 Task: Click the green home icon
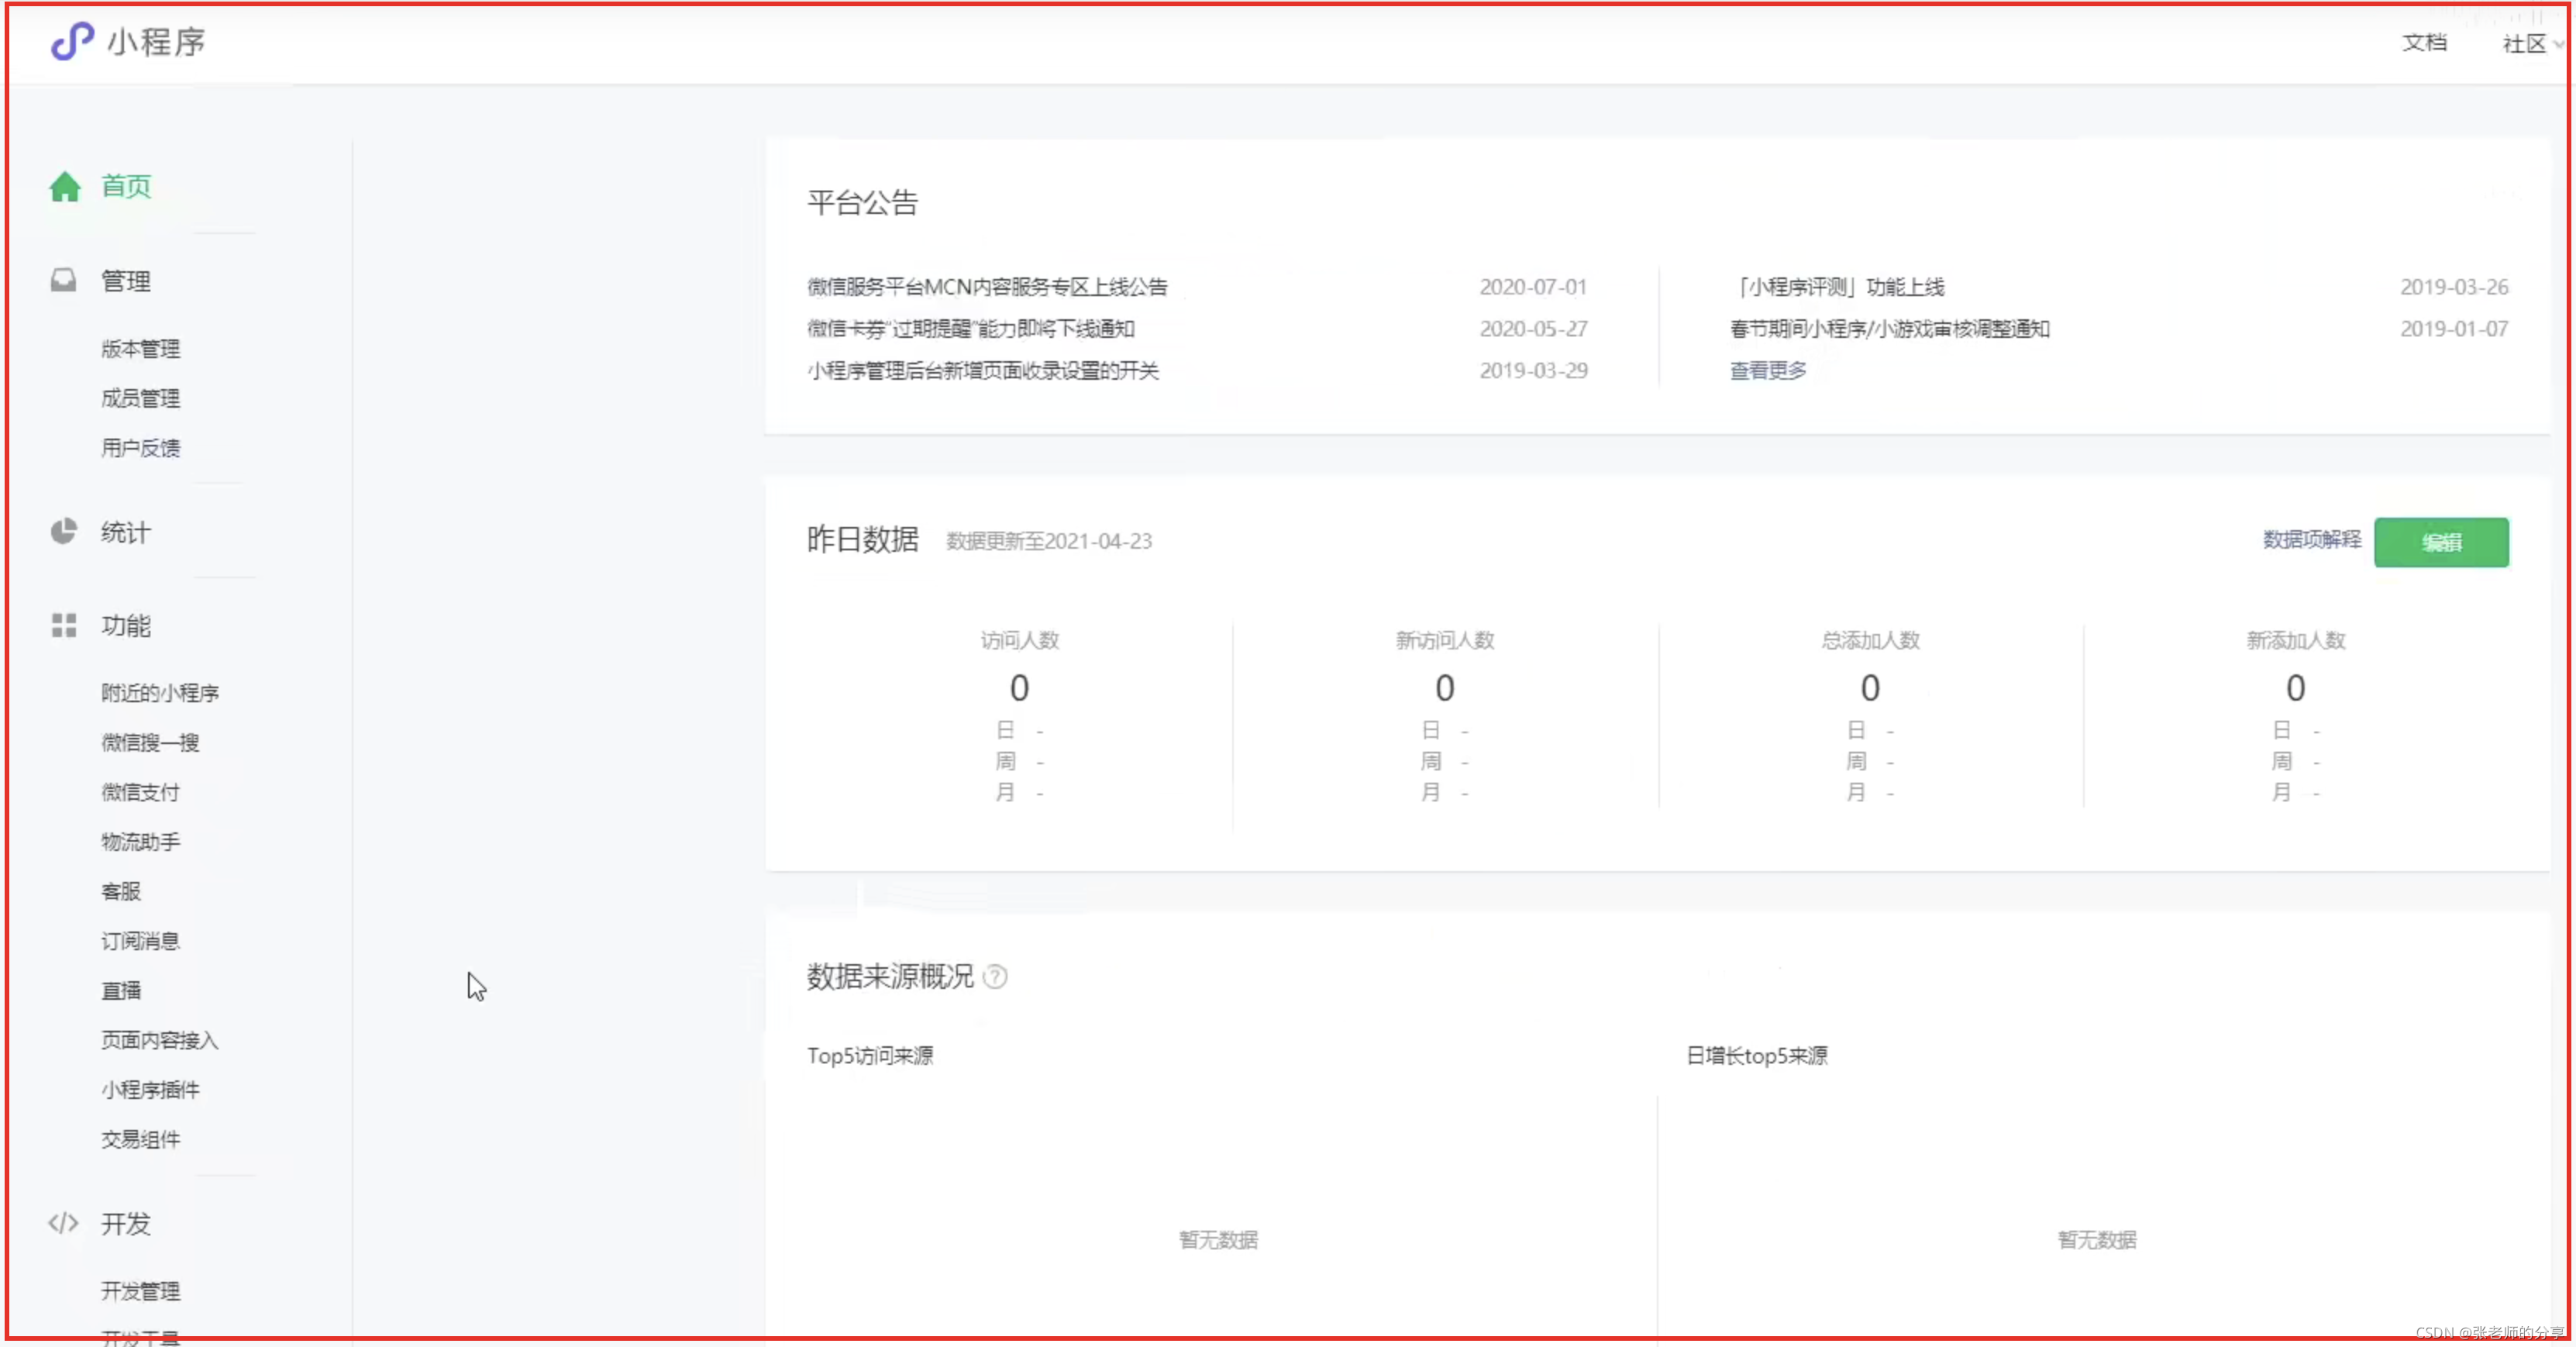[65, 186]
